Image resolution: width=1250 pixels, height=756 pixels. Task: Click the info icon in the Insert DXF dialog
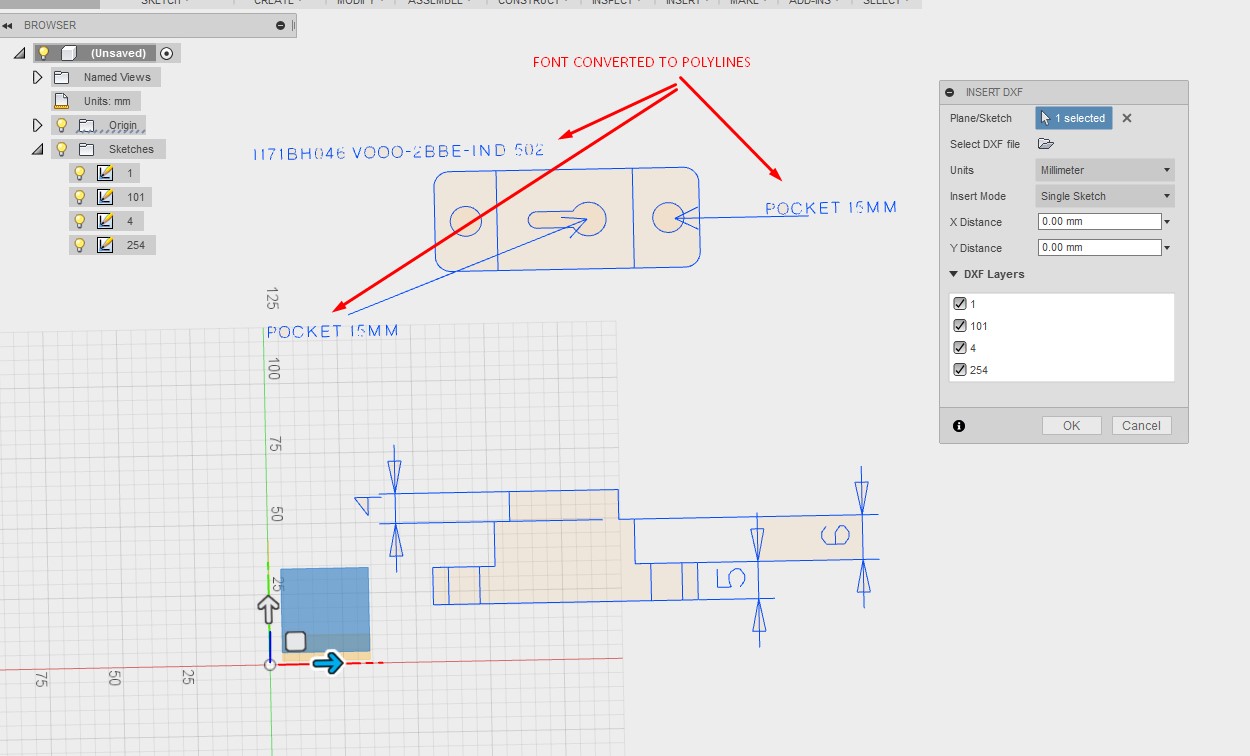click(x=958, y=425)
